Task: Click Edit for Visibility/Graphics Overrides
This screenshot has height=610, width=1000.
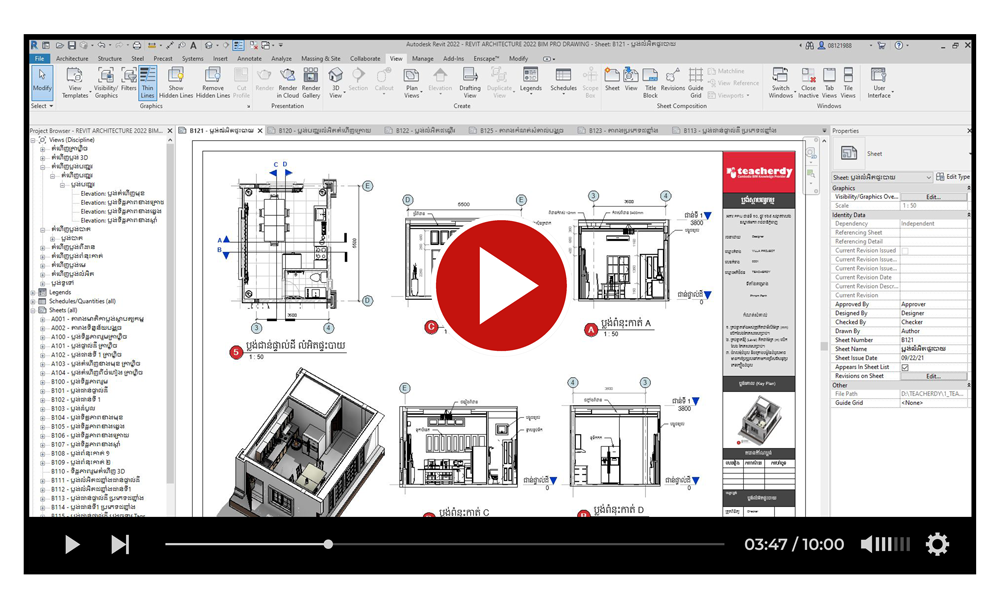Action: [x=934, y=197]
